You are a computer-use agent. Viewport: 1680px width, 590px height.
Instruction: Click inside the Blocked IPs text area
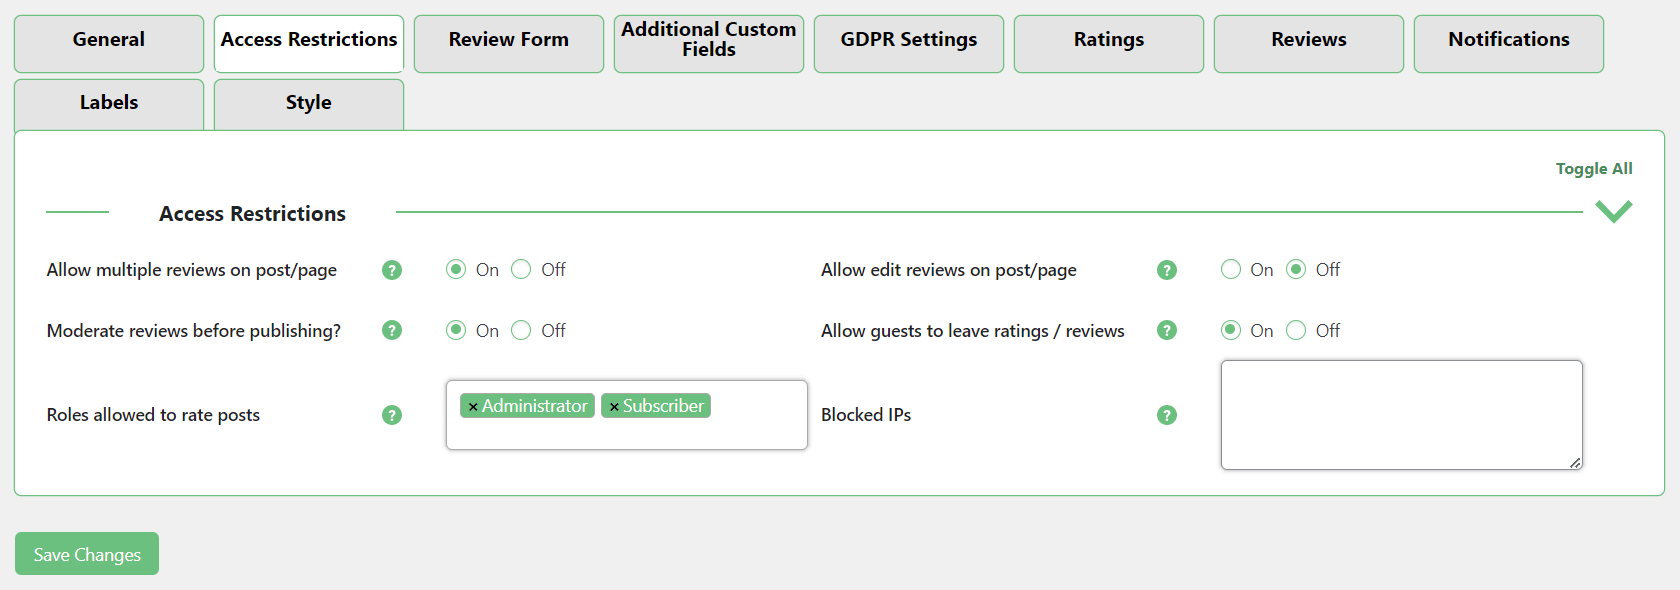pyautogui.click(x=1400, y=414)
